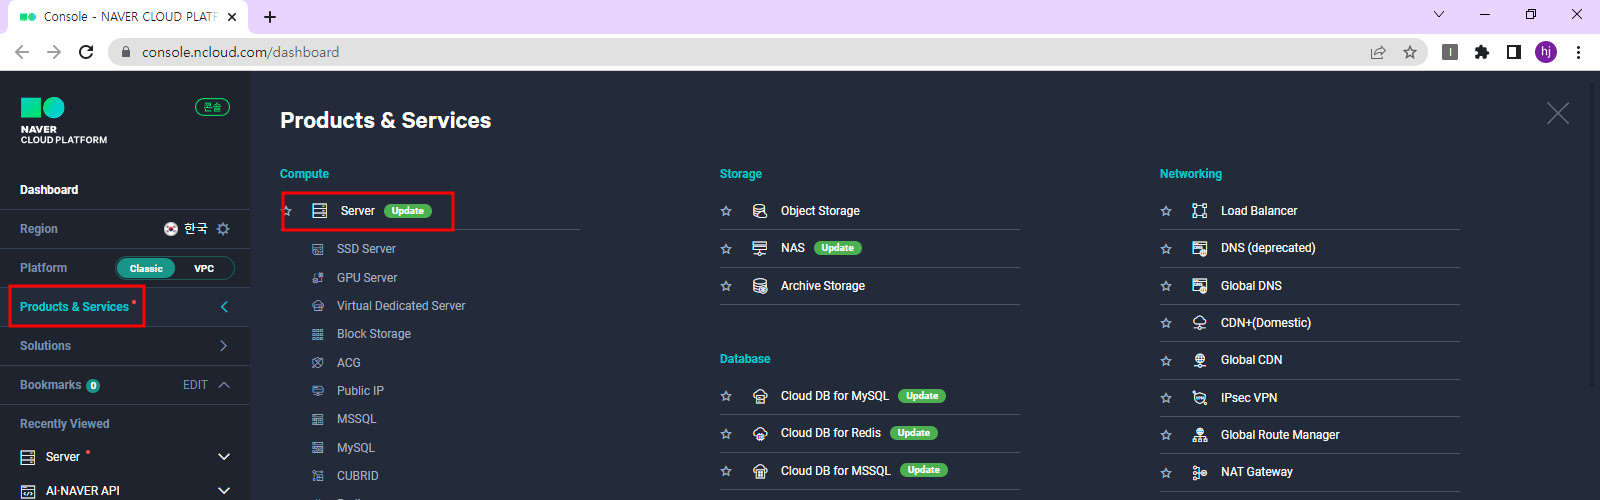The width and height of the screenshot is (1600, 500).
Task: Select MySQL under Server
Action: 356,448
